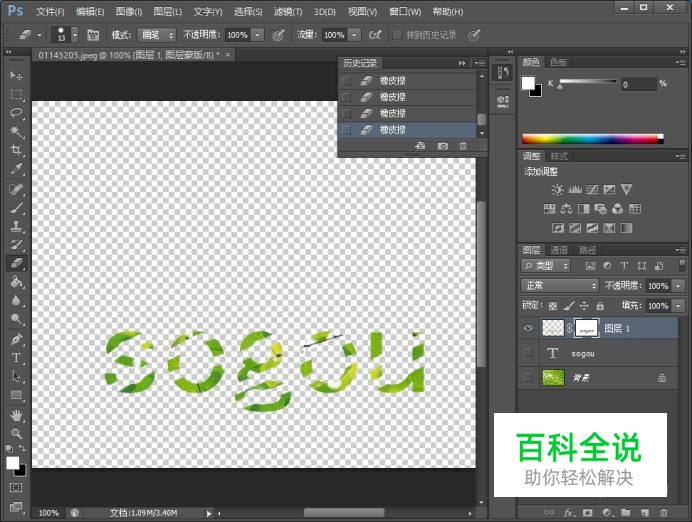Select the Pen tool
692x522 pixels.
click(16, 339)
